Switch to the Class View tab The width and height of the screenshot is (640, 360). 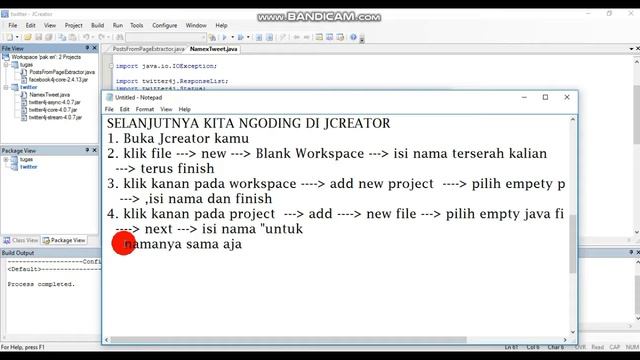click(21, 240)
